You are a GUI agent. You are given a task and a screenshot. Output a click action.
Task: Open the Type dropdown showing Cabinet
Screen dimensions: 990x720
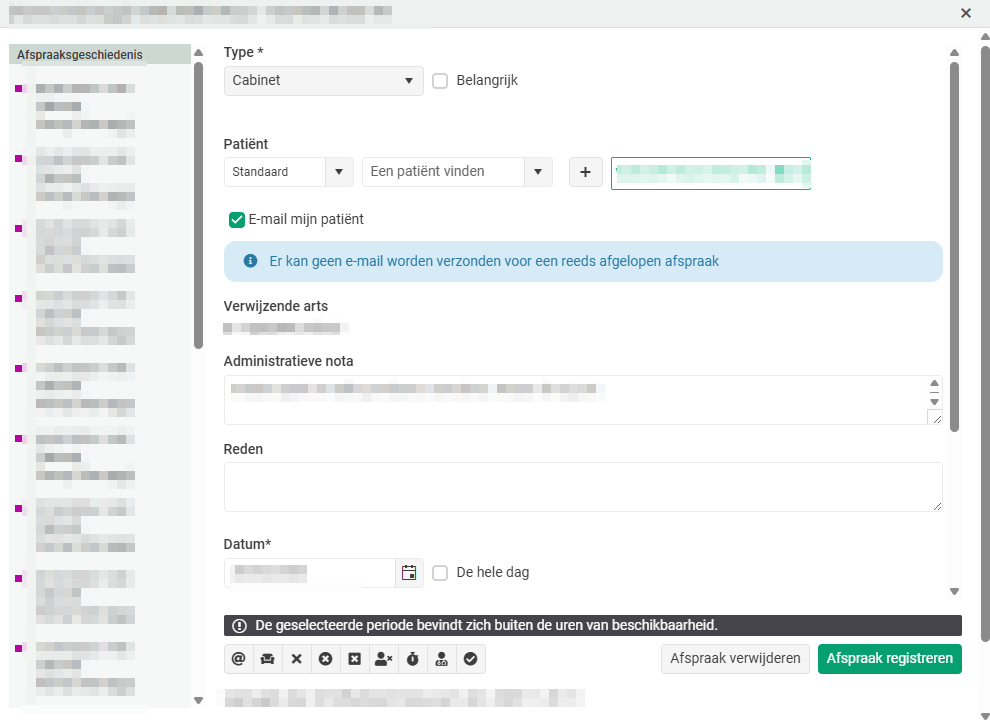[x=323, y=81]
